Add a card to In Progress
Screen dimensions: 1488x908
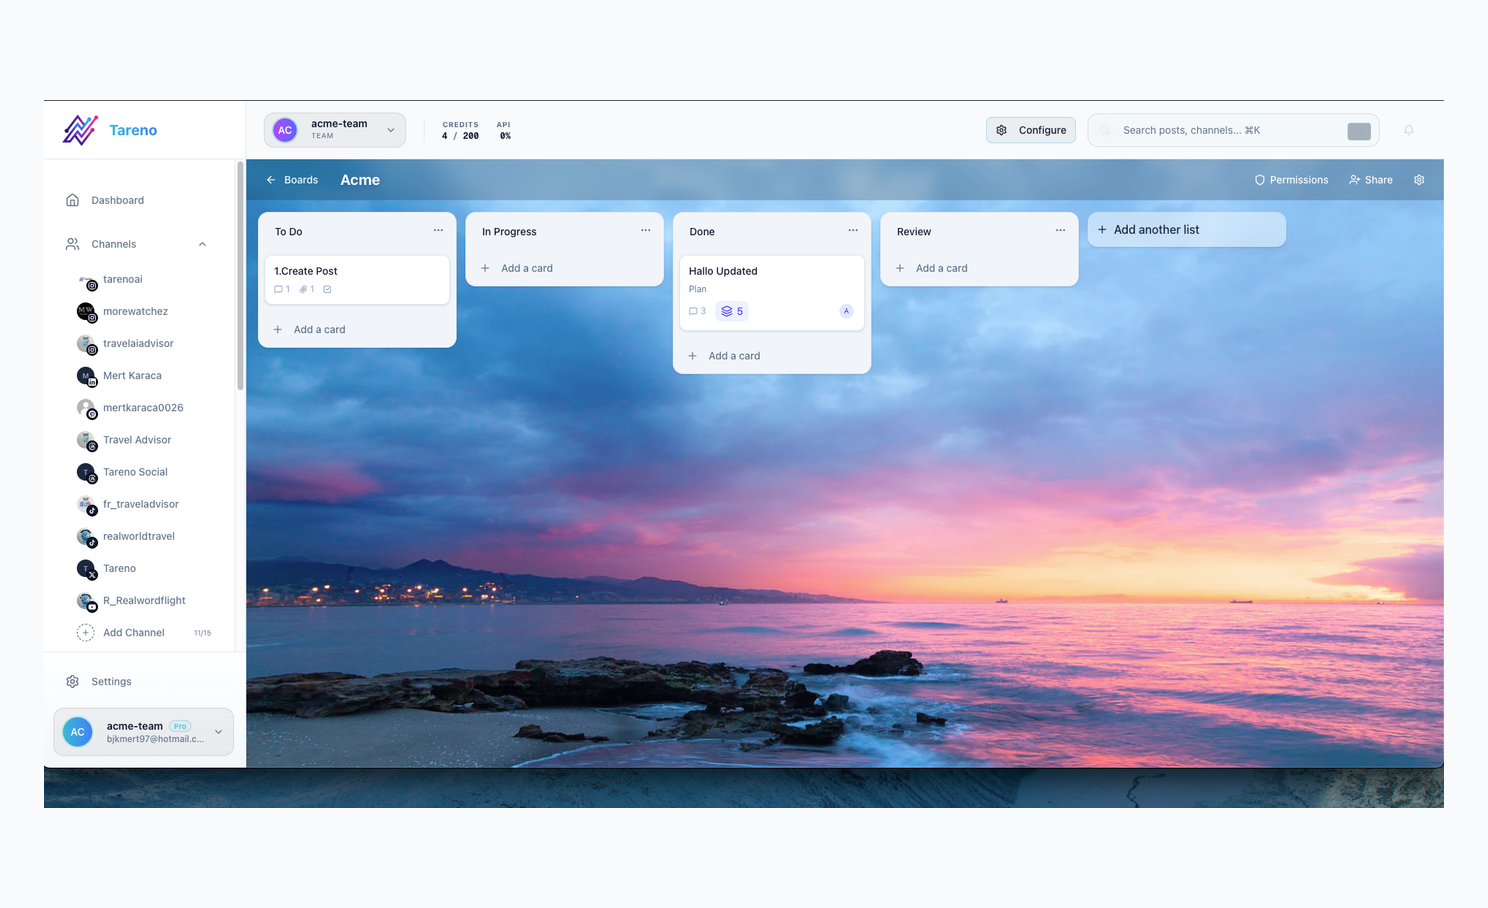pyautogui.click(x=517, y=268)
